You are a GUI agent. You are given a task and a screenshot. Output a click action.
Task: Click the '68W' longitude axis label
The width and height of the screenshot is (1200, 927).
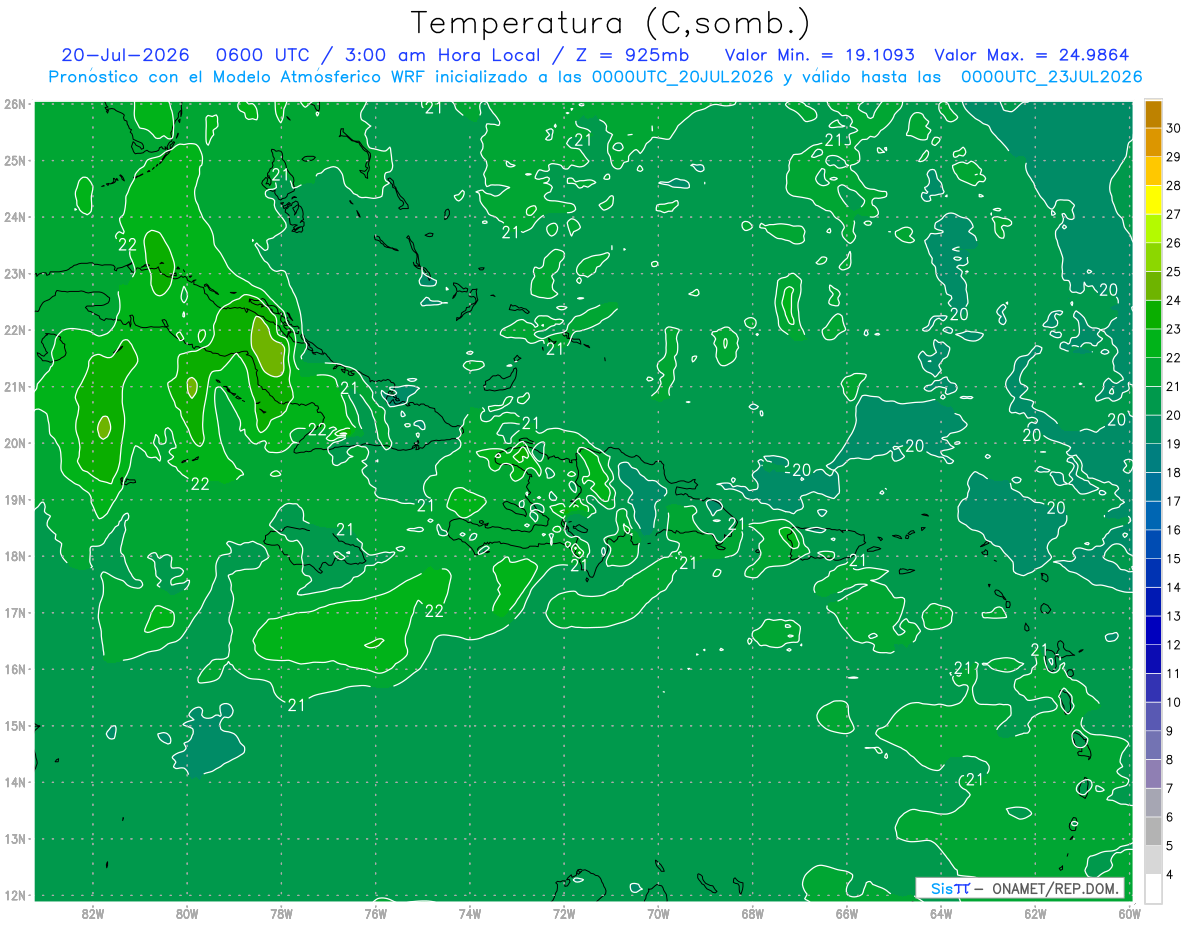tap(752, 913)
